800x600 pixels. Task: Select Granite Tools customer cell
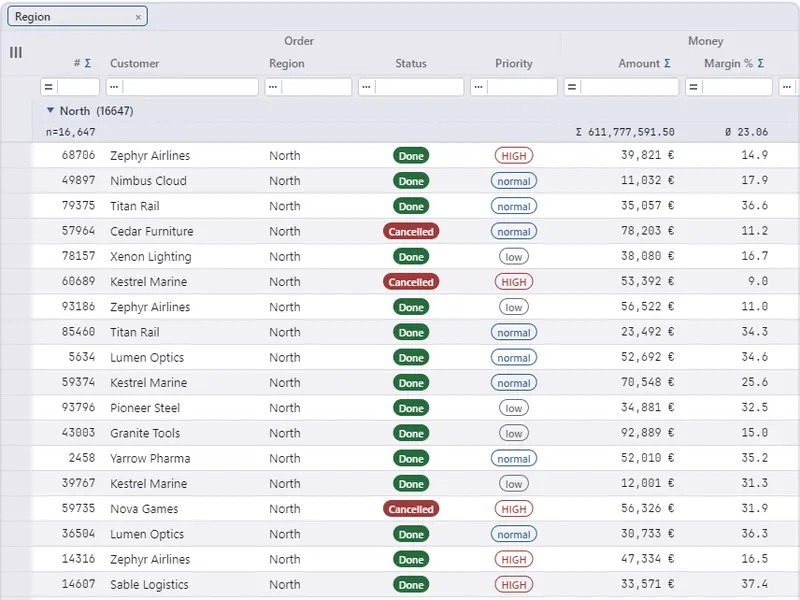coord(145,433)
